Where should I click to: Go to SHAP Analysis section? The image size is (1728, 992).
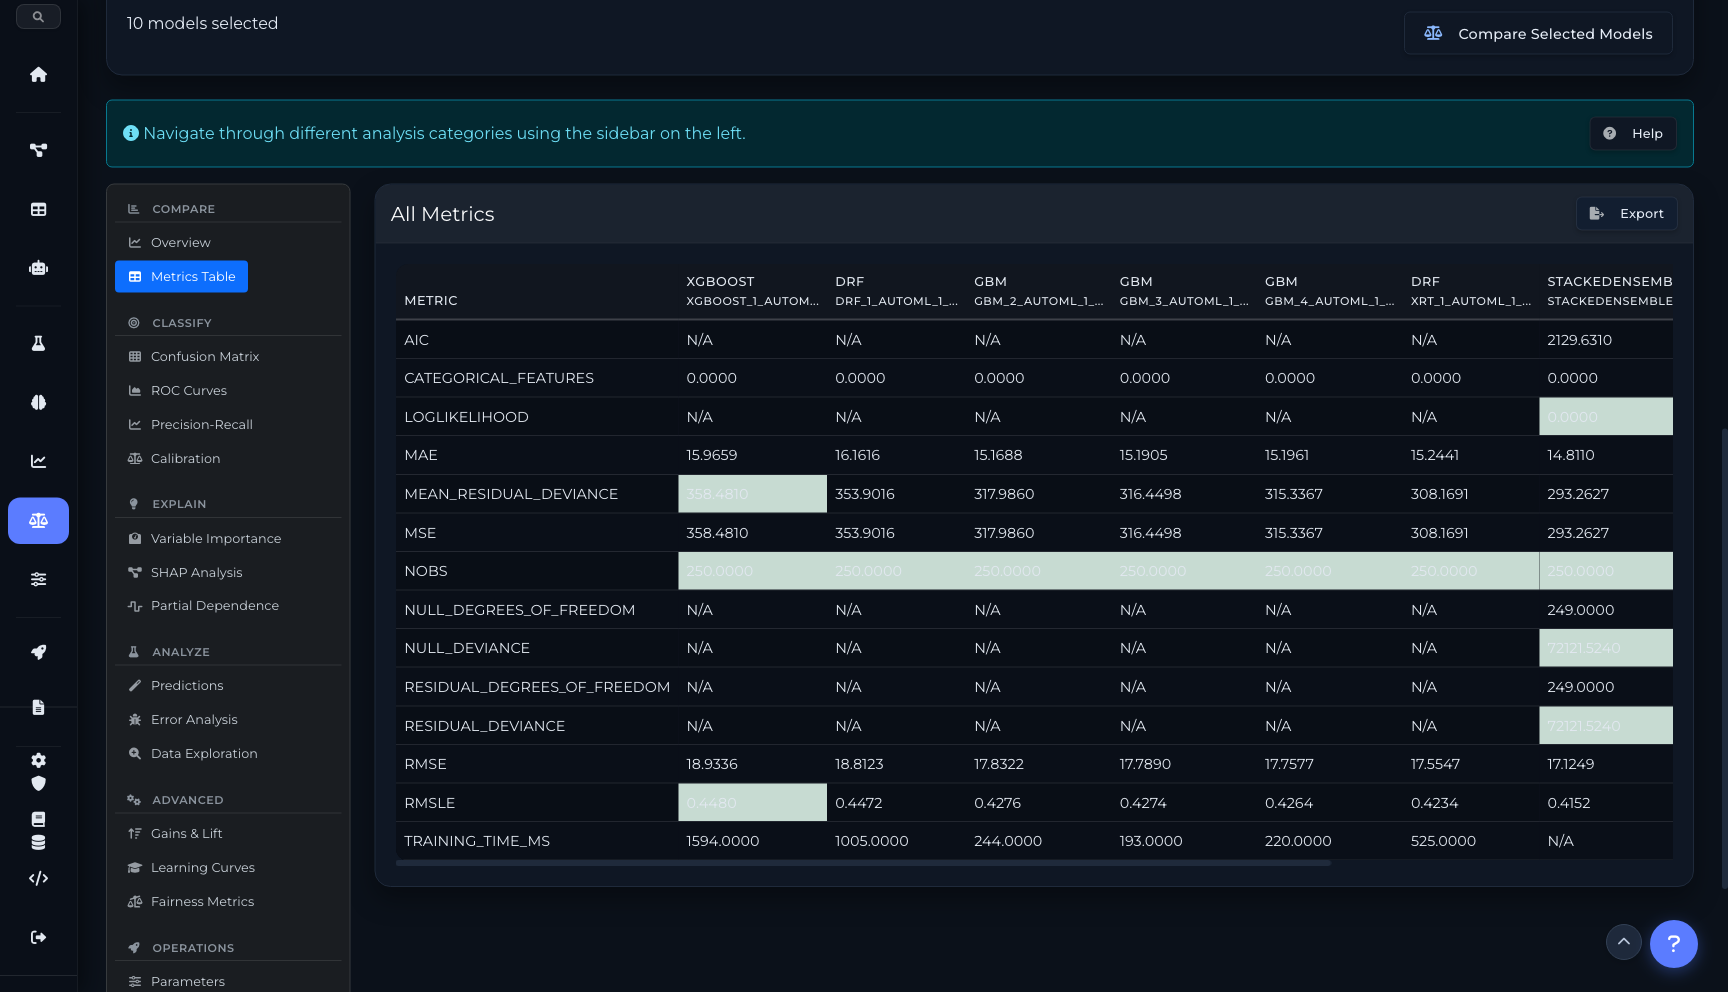coord(196,573)
